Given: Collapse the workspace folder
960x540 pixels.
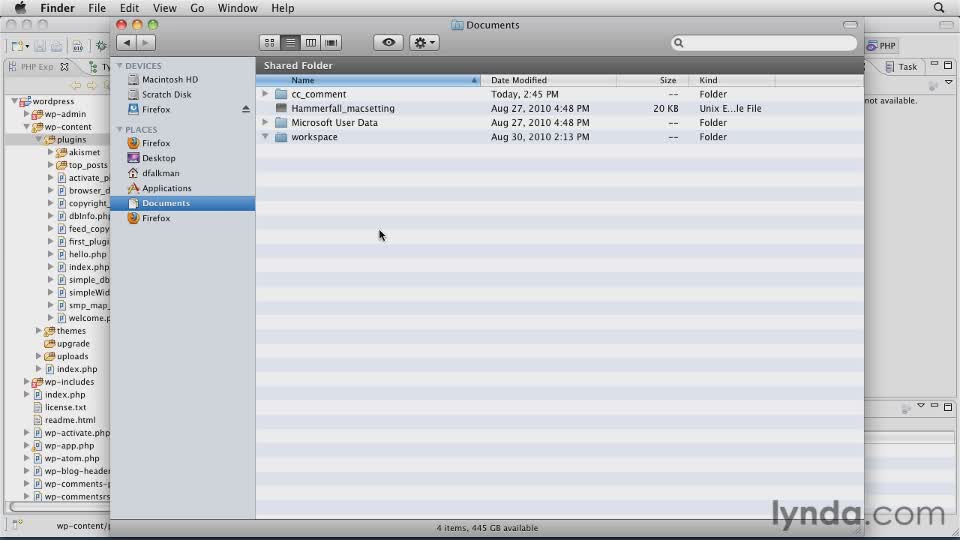Looking at the screenshot, I should coord(265,137).
